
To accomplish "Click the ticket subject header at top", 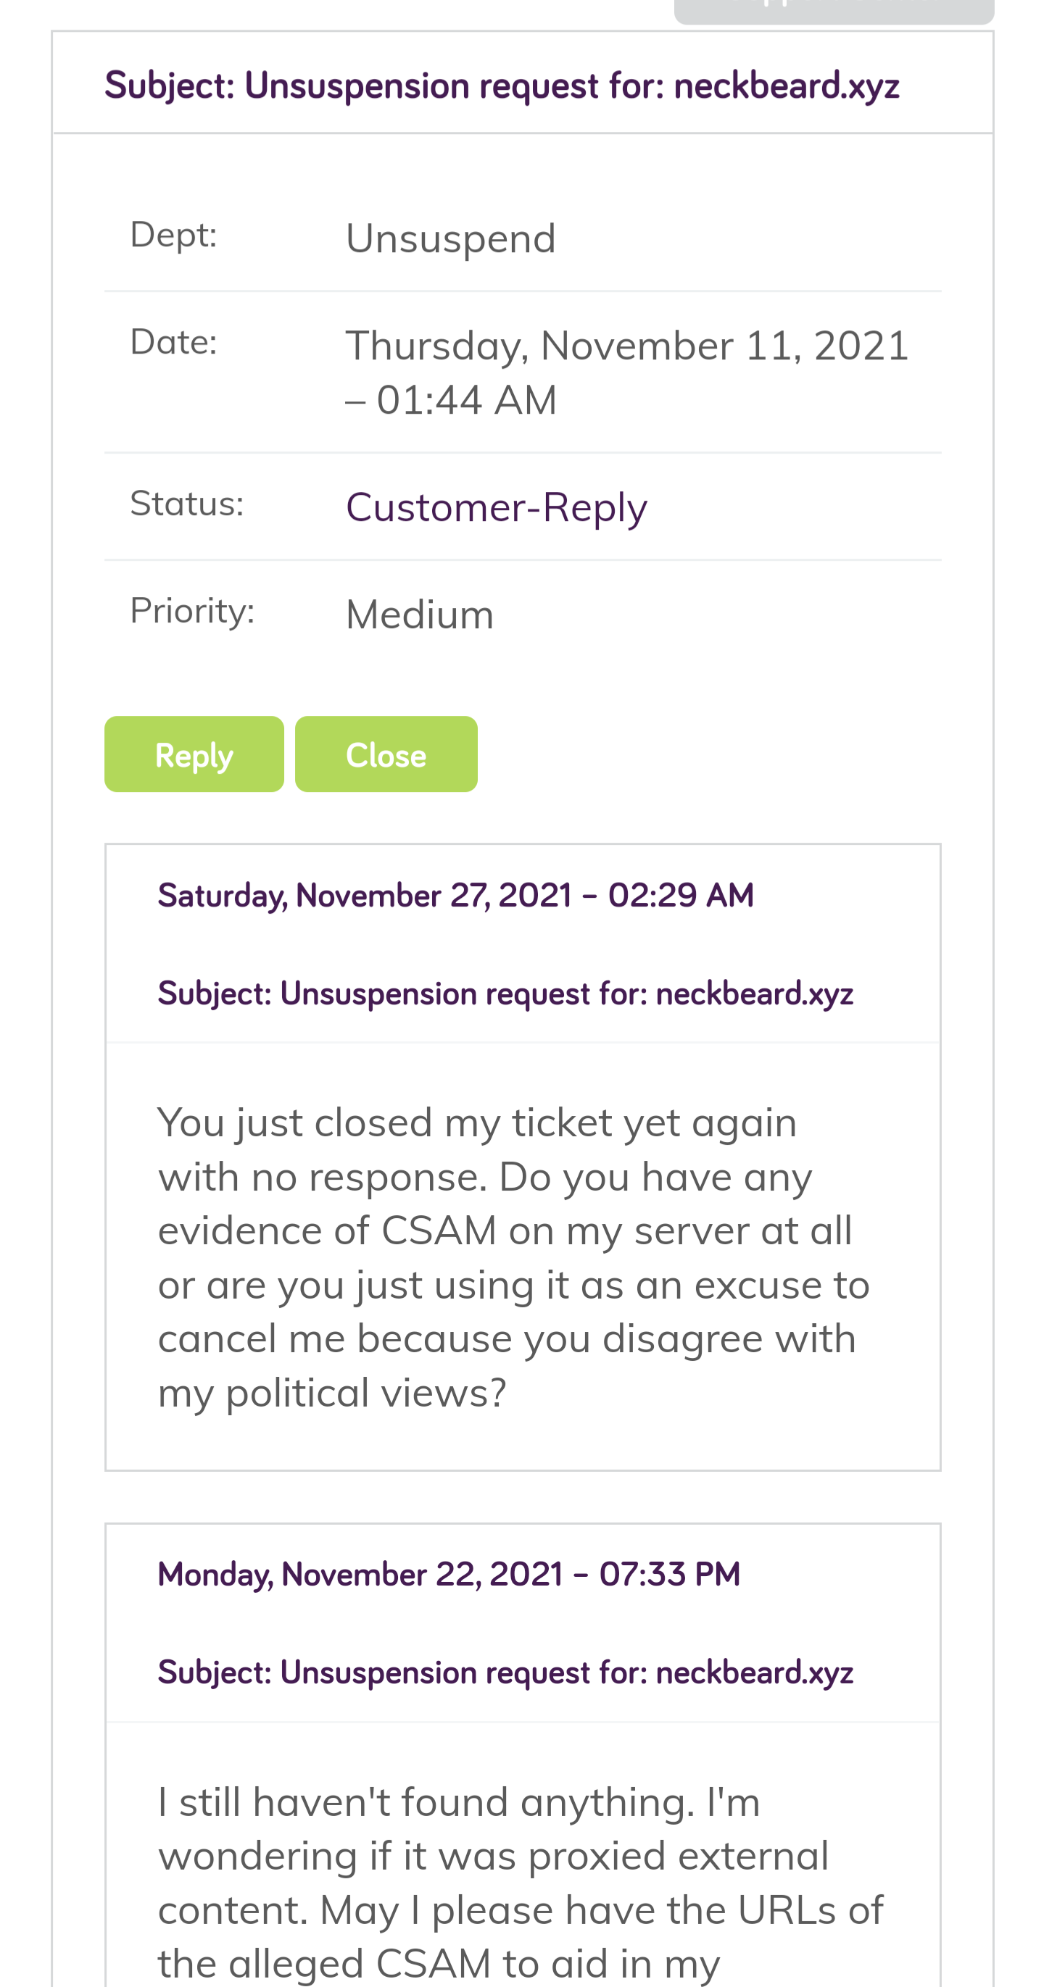I will (502, 86).
